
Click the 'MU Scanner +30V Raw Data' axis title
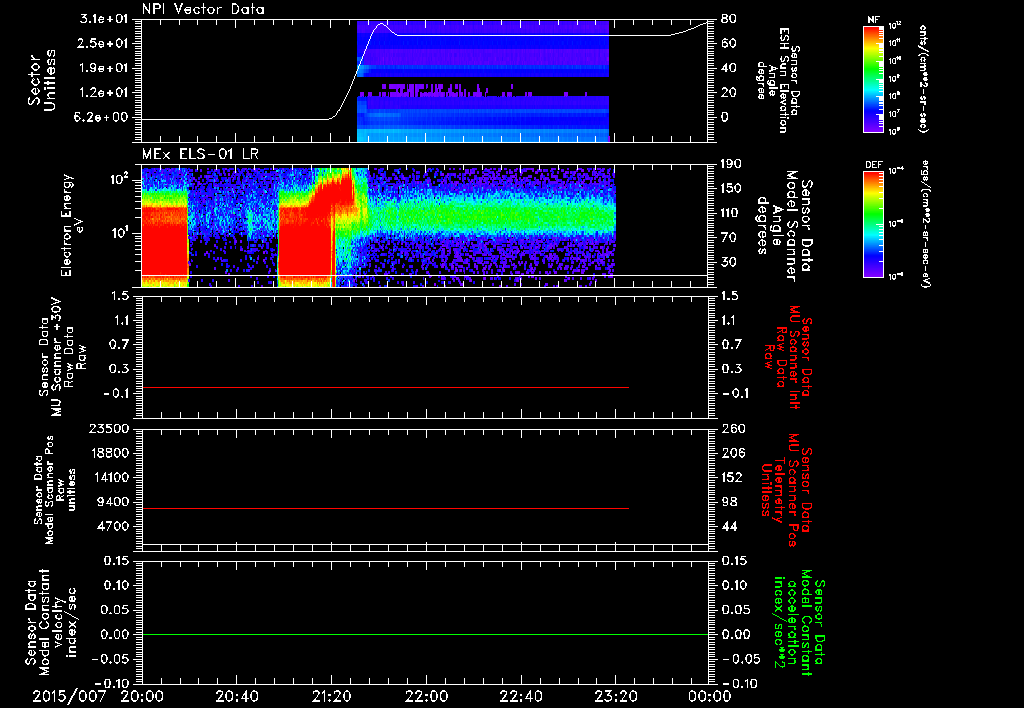[62, 357]
